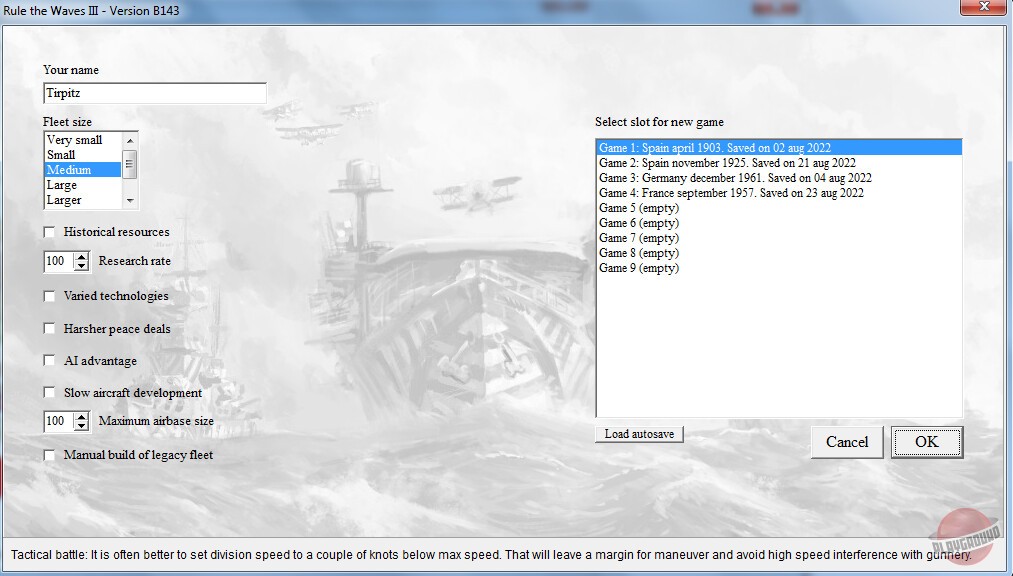1013x576 pixels.
Task: Enable the Historical resources checkbox
Action: point(50,232)
